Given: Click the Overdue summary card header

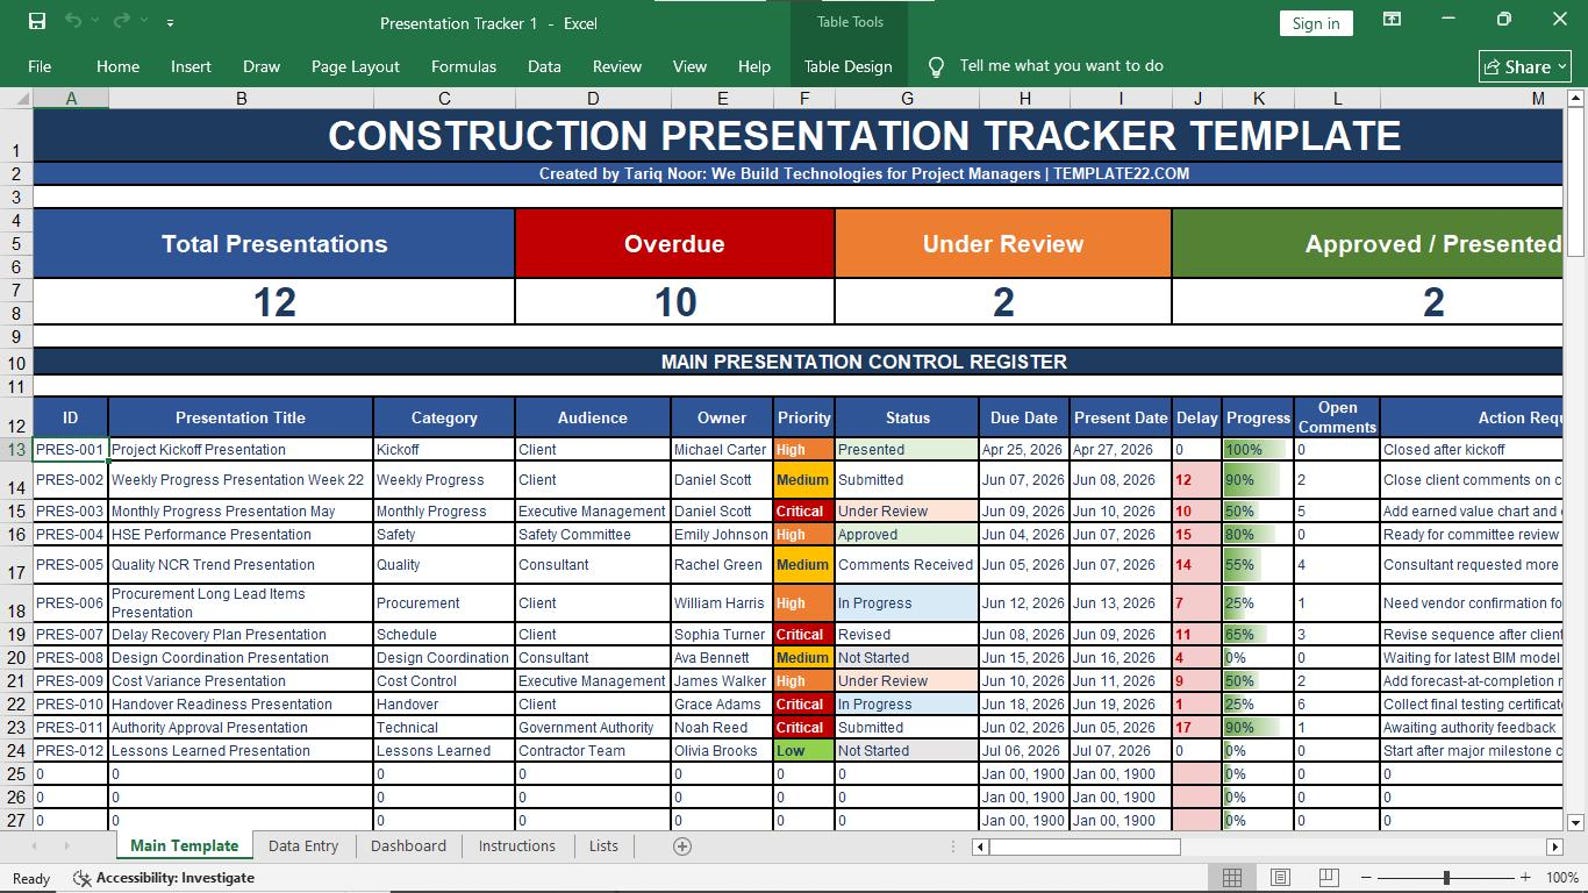Looking at the screenshot, I should click(675, 244).
